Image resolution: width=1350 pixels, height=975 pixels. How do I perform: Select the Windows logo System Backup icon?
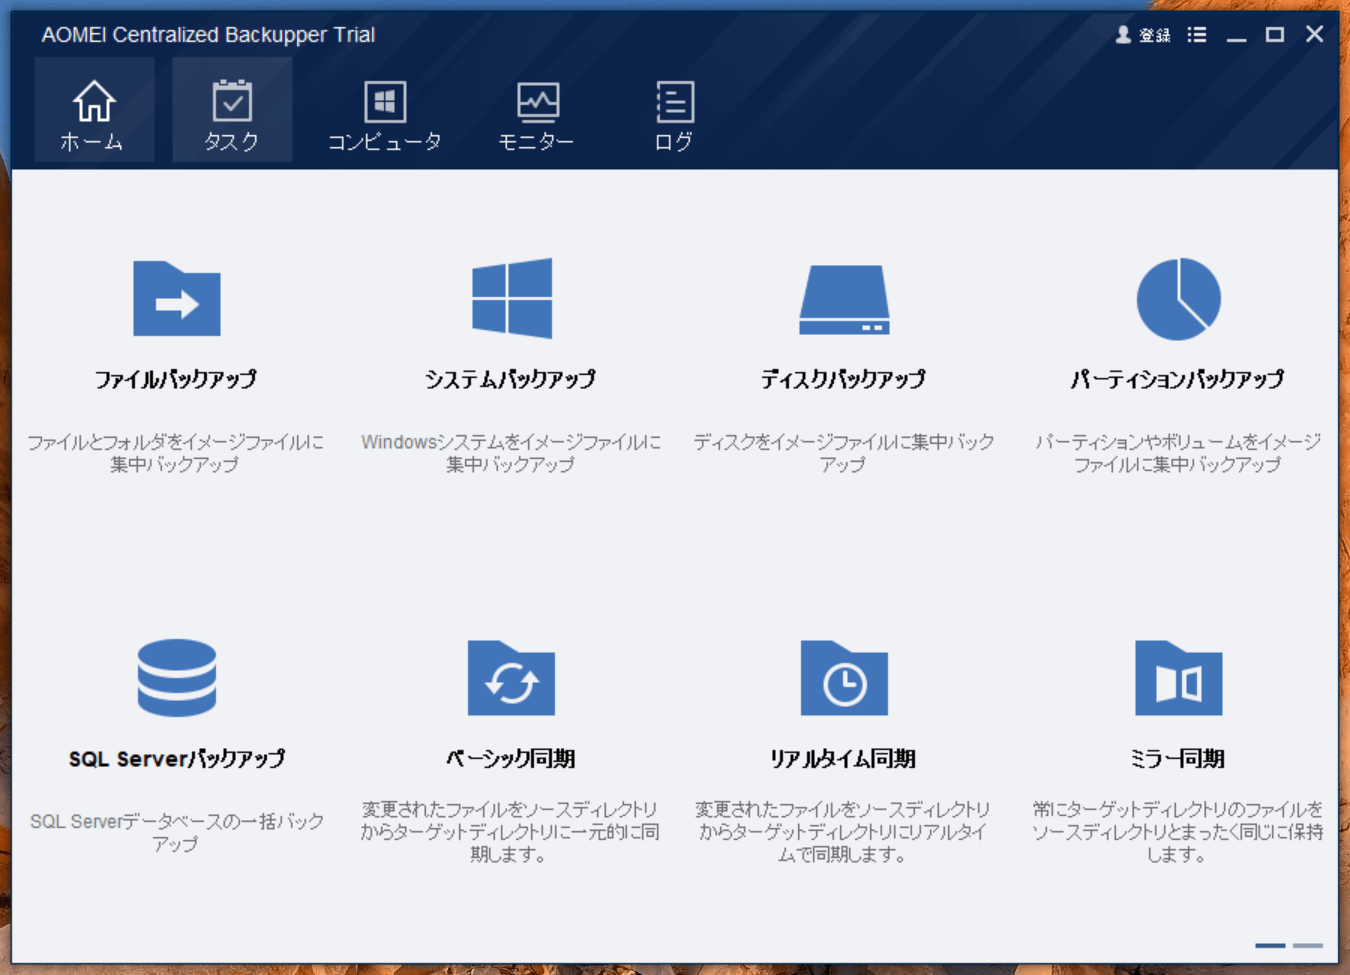pyautogui.click(x=512, y=298)
